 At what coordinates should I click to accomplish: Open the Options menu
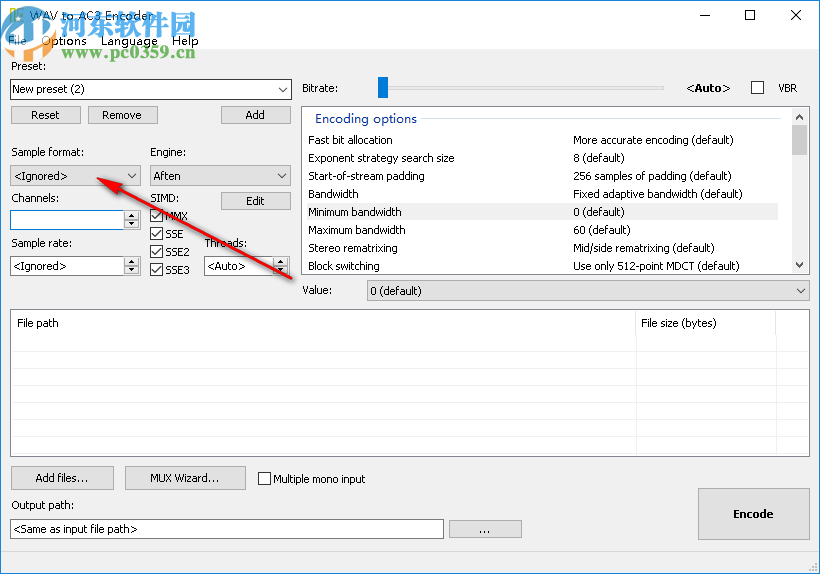pyautogui.click(x=64, y=41)
